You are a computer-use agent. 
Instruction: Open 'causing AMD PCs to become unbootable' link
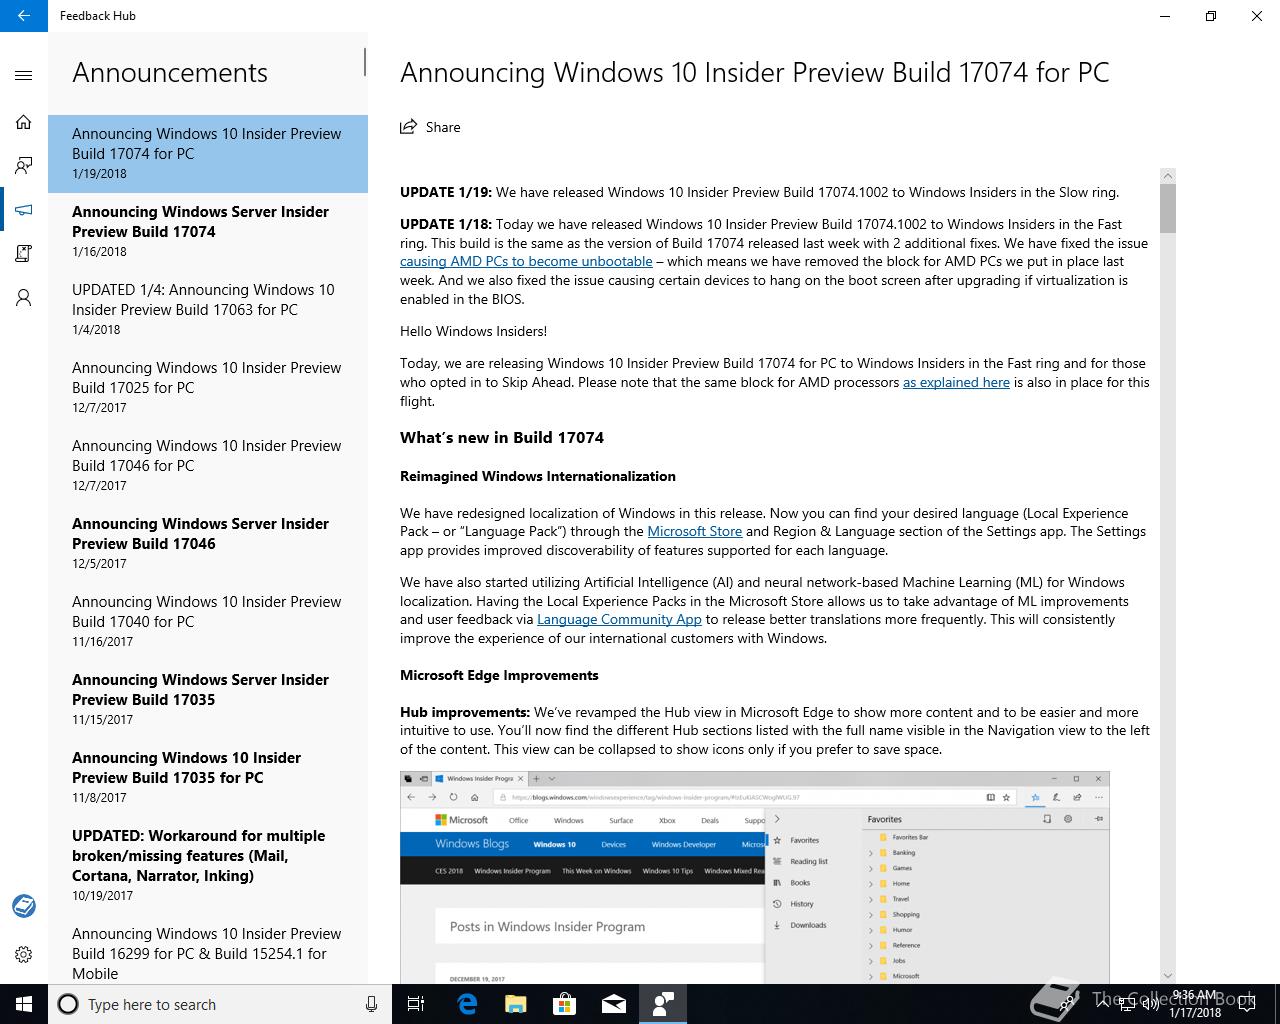pos(526,261)
